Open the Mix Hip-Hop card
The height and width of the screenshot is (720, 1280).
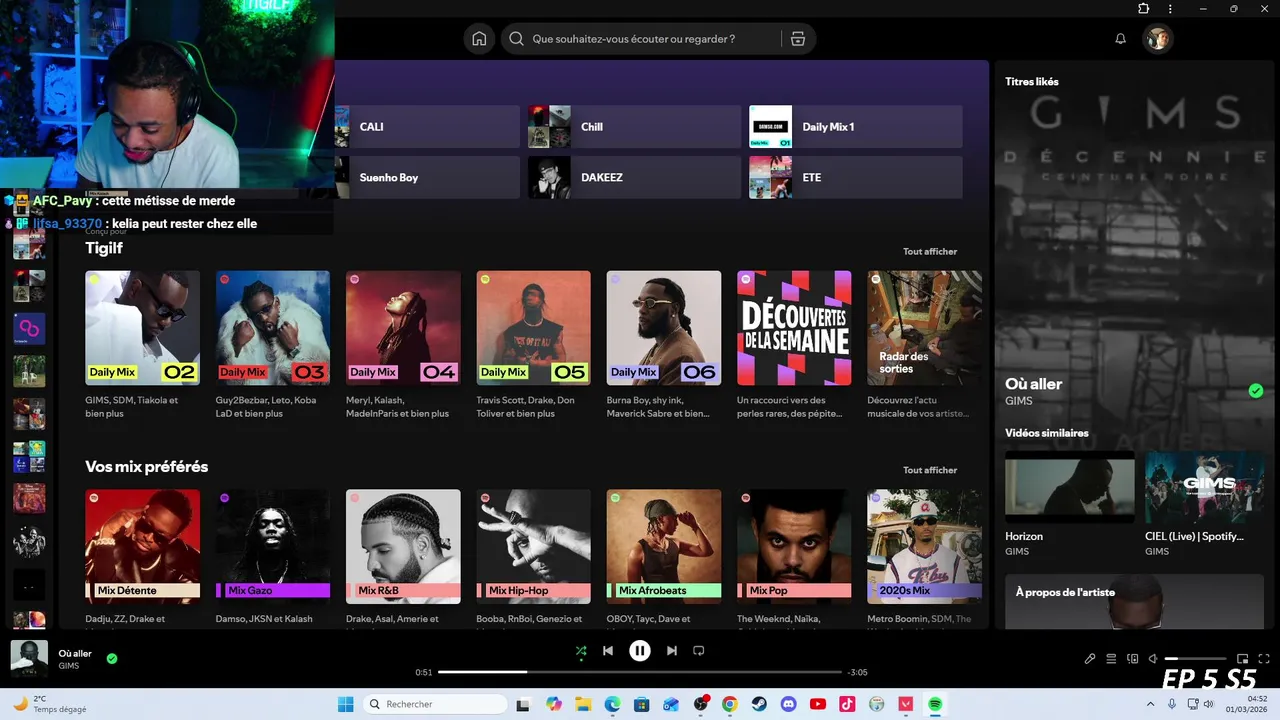pyautogui.click(x=534, y=546)
